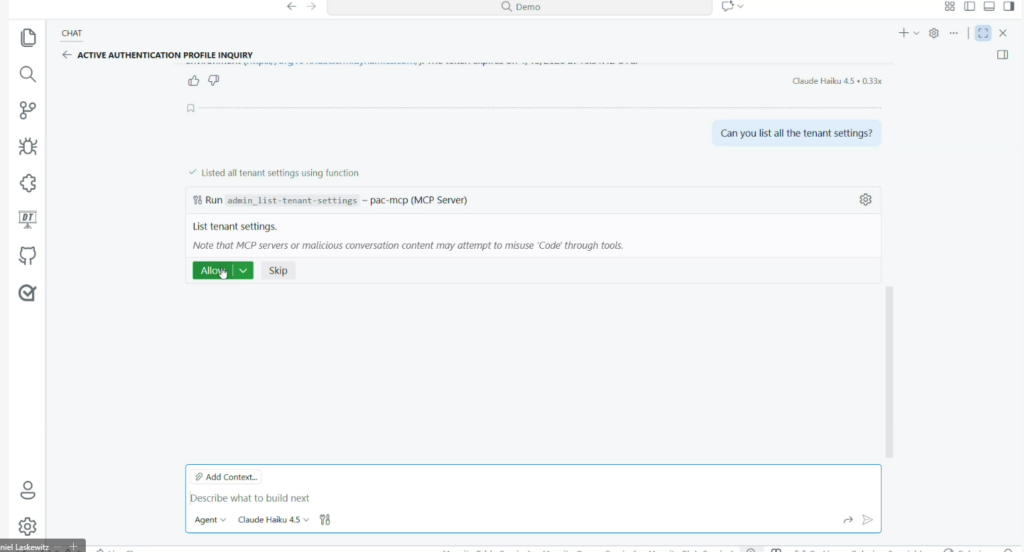Click 'Active Authentication Profile Inquiry' chat title
Image resolution: width=1024 pixels, height=552 pixels.
(165, 55)
